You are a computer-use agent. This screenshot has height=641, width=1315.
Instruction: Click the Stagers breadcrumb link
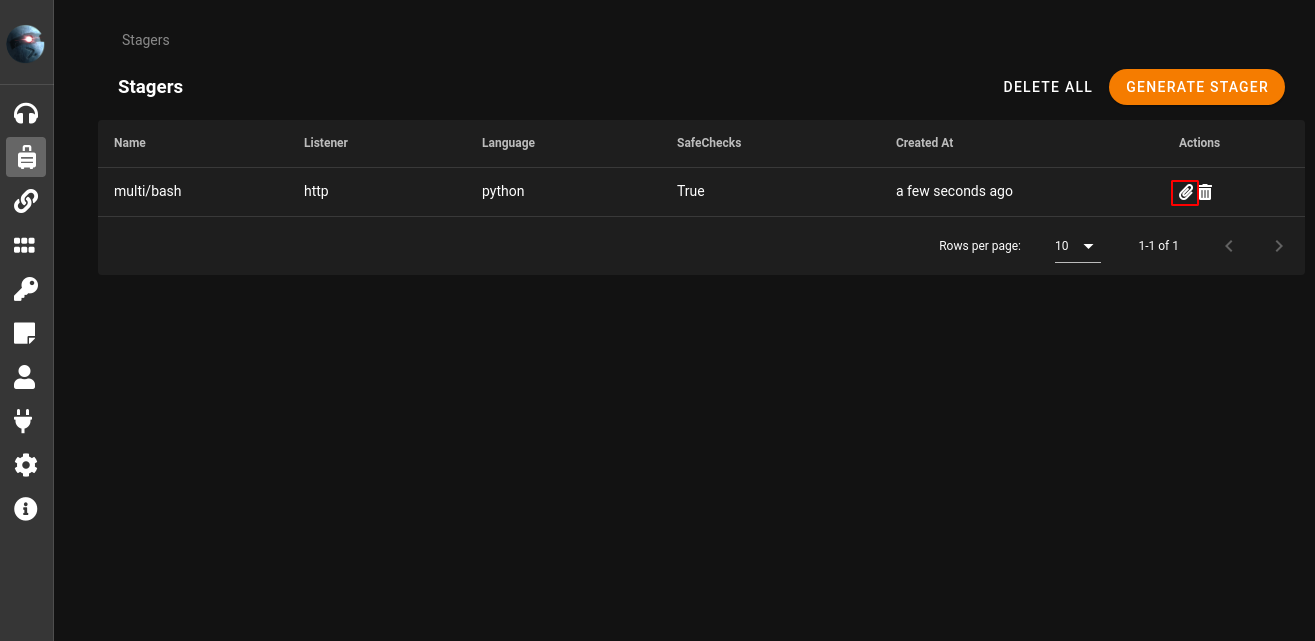(146, 40)
